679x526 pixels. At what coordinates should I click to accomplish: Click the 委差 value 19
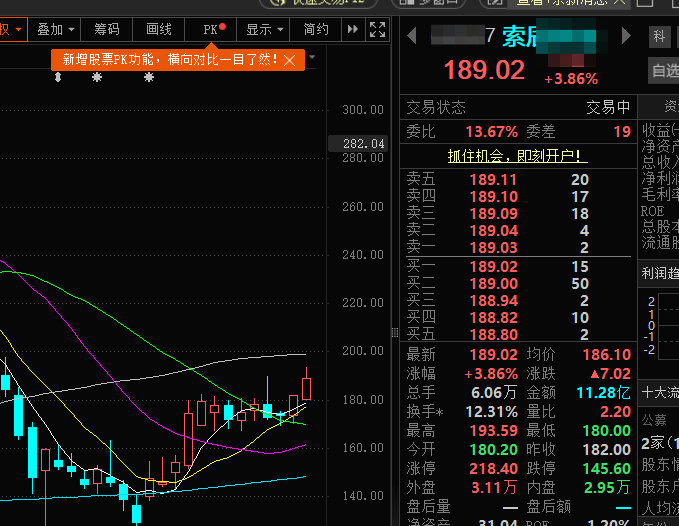pyautogui.click(x=622, y=132)
